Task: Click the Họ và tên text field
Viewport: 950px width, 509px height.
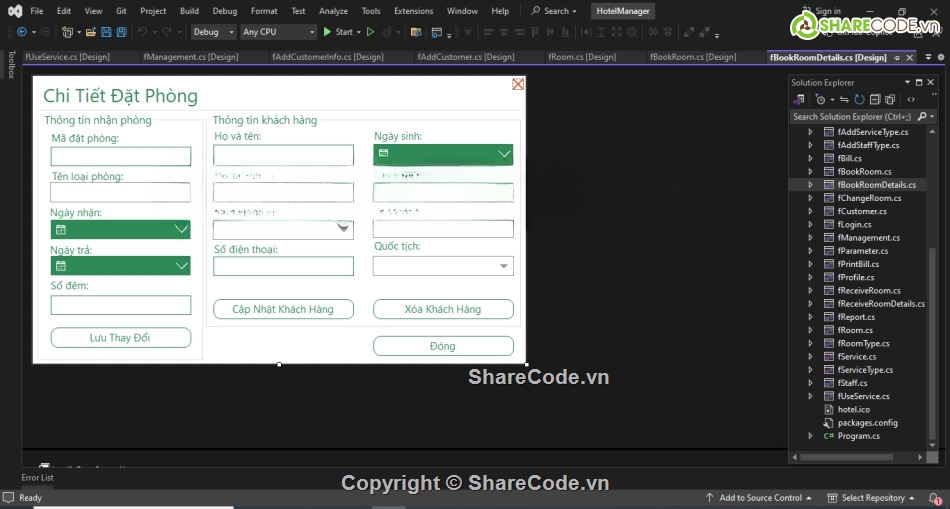Action: [283, 155]
